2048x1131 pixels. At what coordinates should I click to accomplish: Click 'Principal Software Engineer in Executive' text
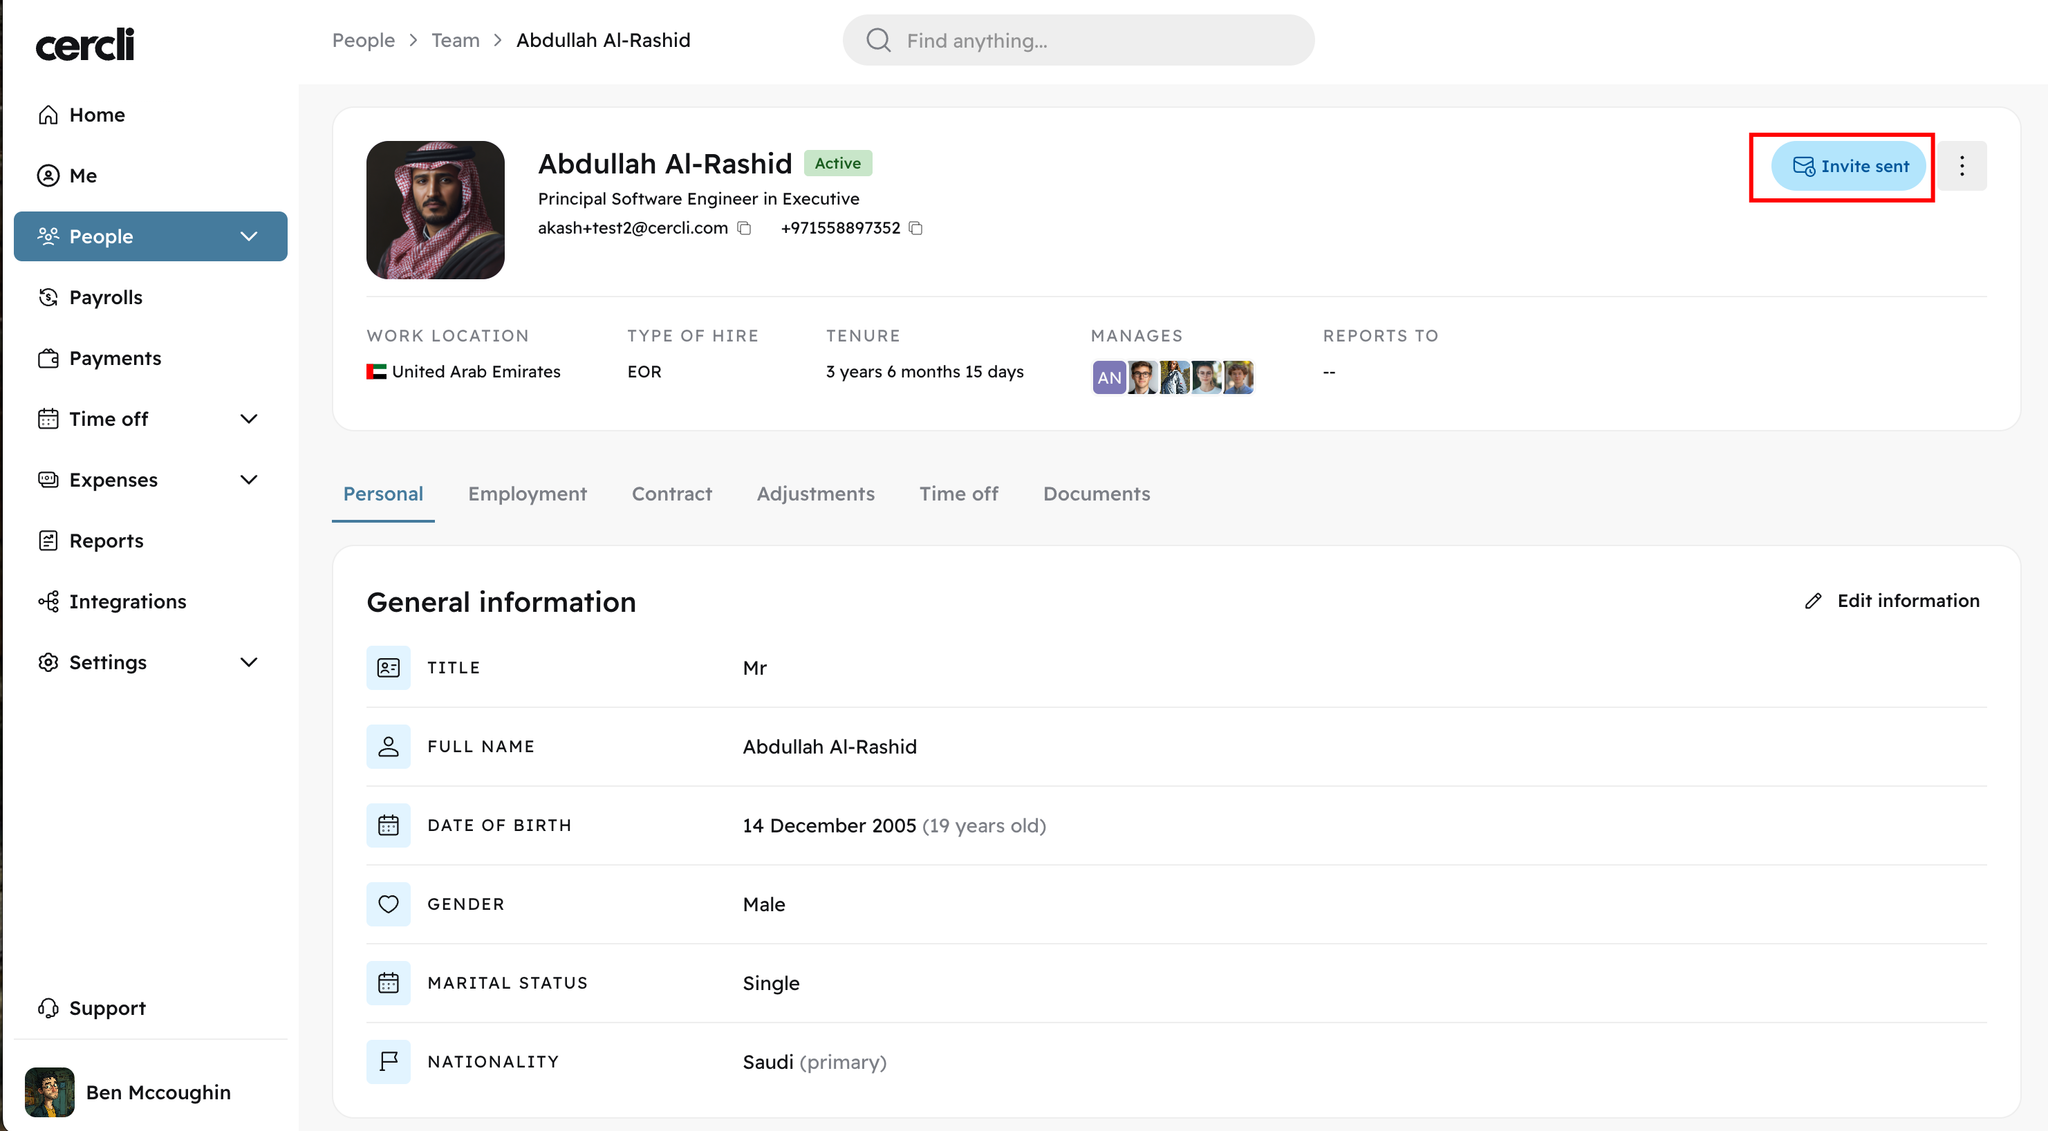(x=699, y=199)
